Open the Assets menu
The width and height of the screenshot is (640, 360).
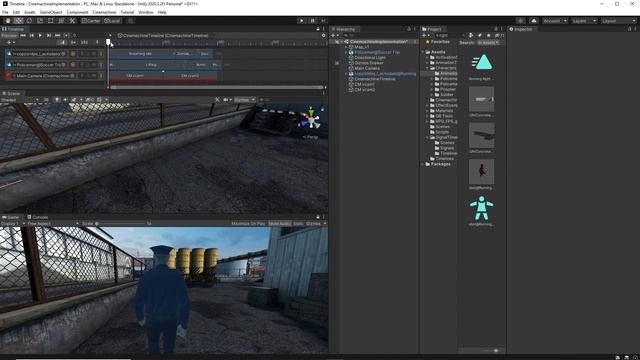tap(30, 12)
